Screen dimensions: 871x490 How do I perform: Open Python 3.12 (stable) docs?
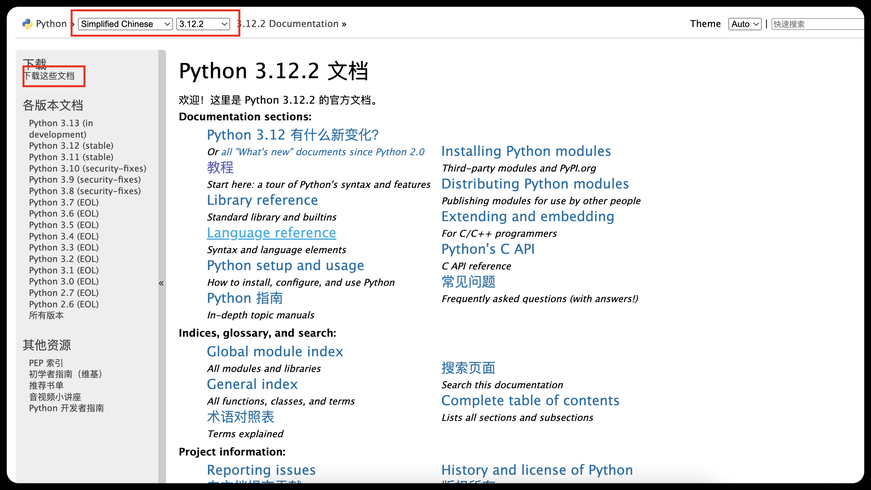pos(71,146)
